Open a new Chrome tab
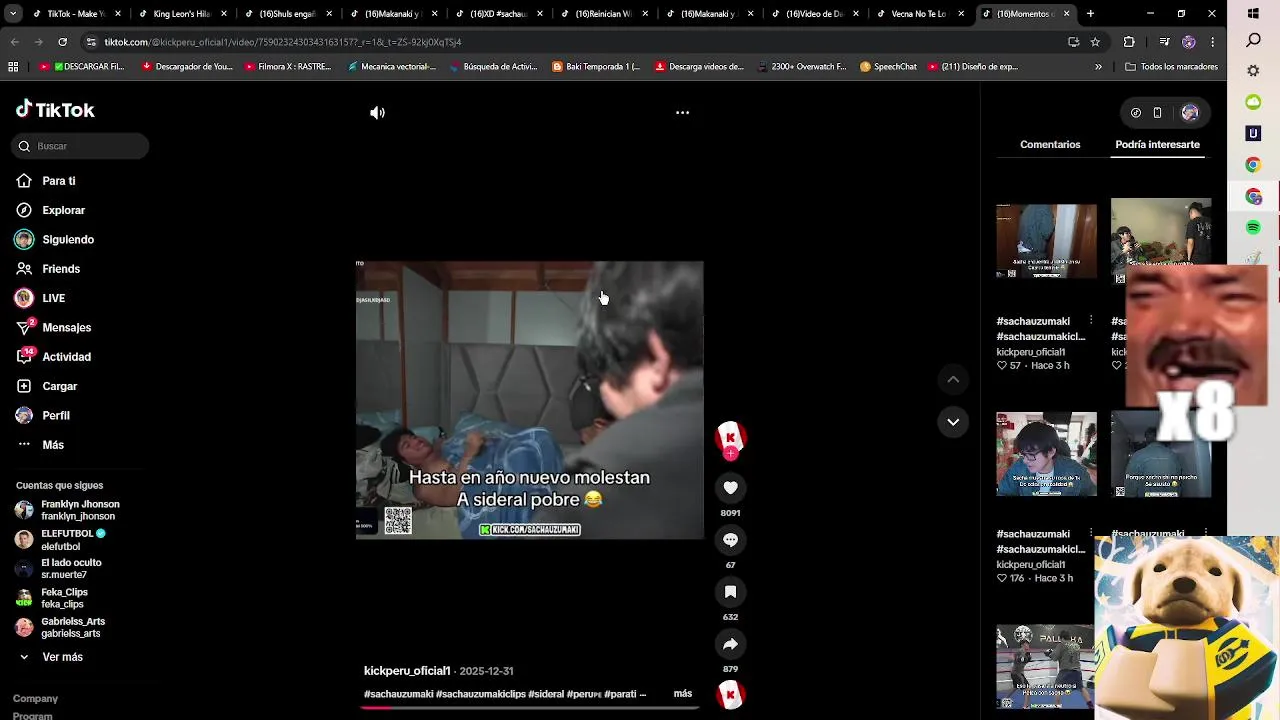The height and width of the screenshot is (720, 1280). point(1090,14)
